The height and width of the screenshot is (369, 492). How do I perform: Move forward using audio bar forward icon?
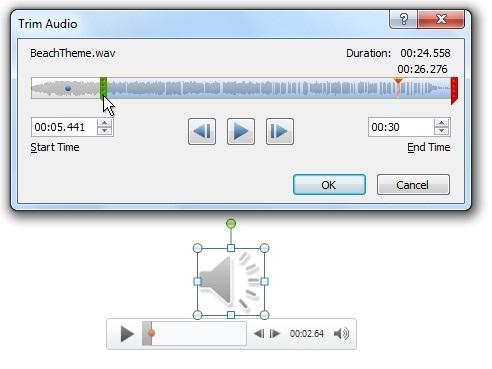(275, 333)
